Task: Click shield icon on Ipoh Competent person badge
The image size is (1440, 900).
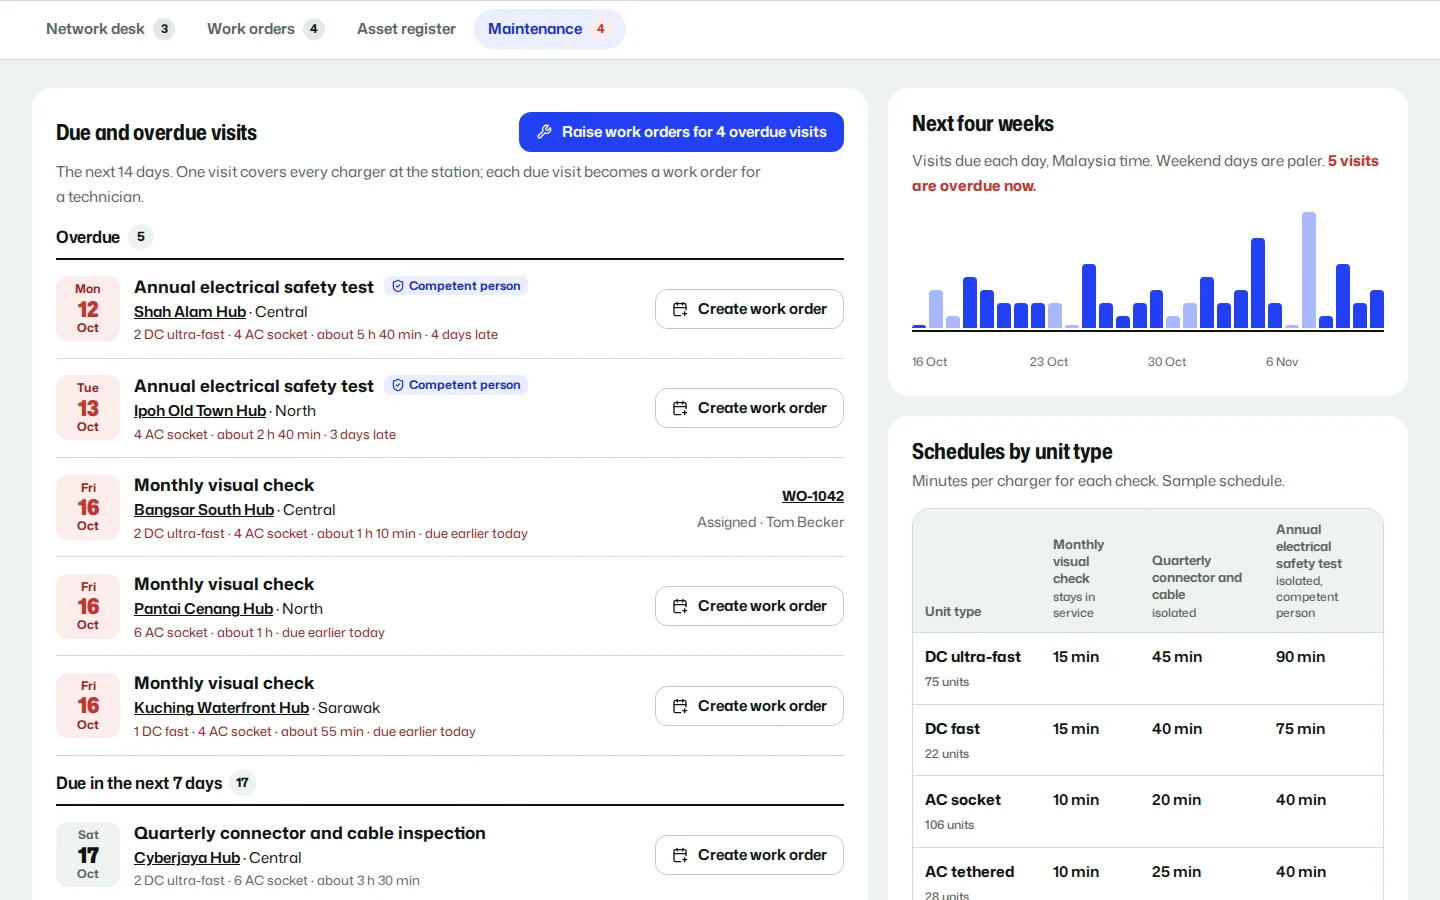Action: coord(398,385)
